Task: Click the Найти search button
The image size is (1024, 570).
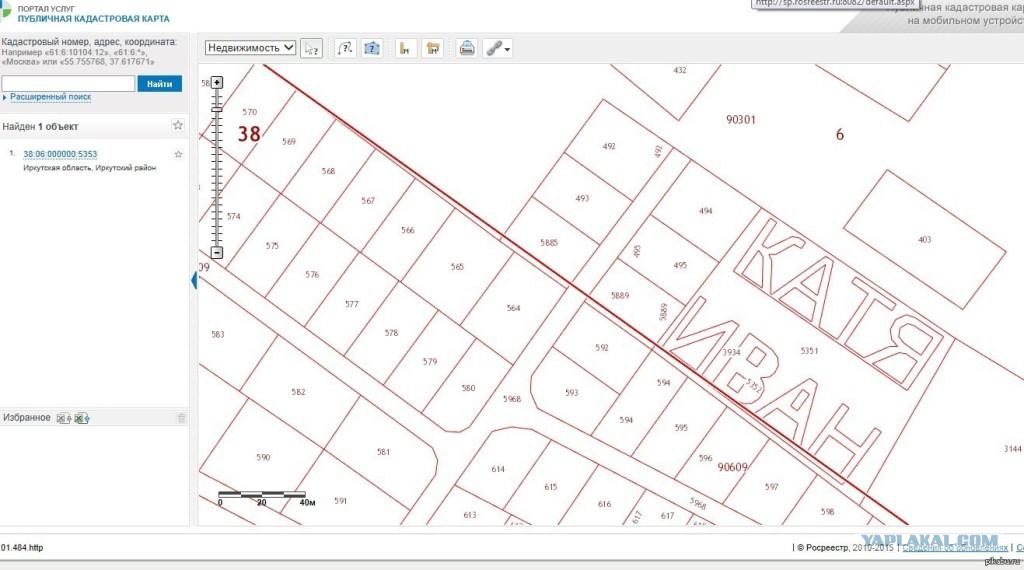Action: pos(159,84)
